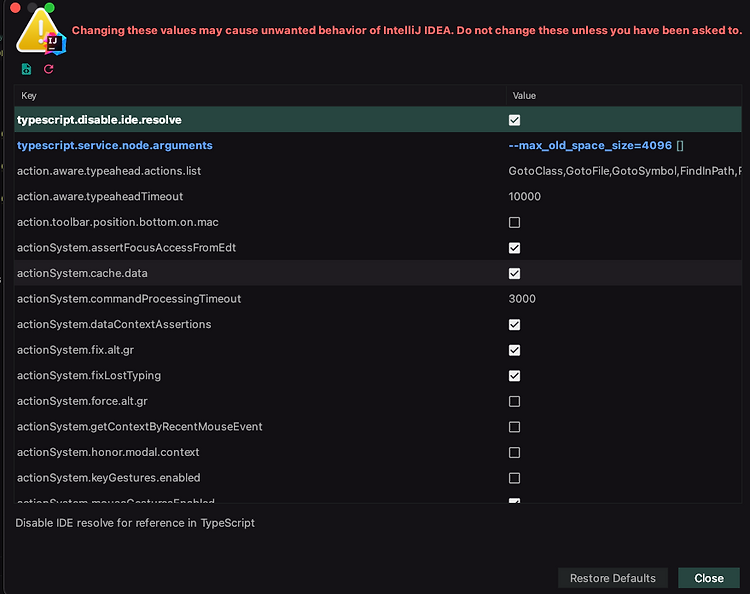Click the red reload/restore icon
The width and height of the screenshot is (750, 594).
tap(48, 69)
